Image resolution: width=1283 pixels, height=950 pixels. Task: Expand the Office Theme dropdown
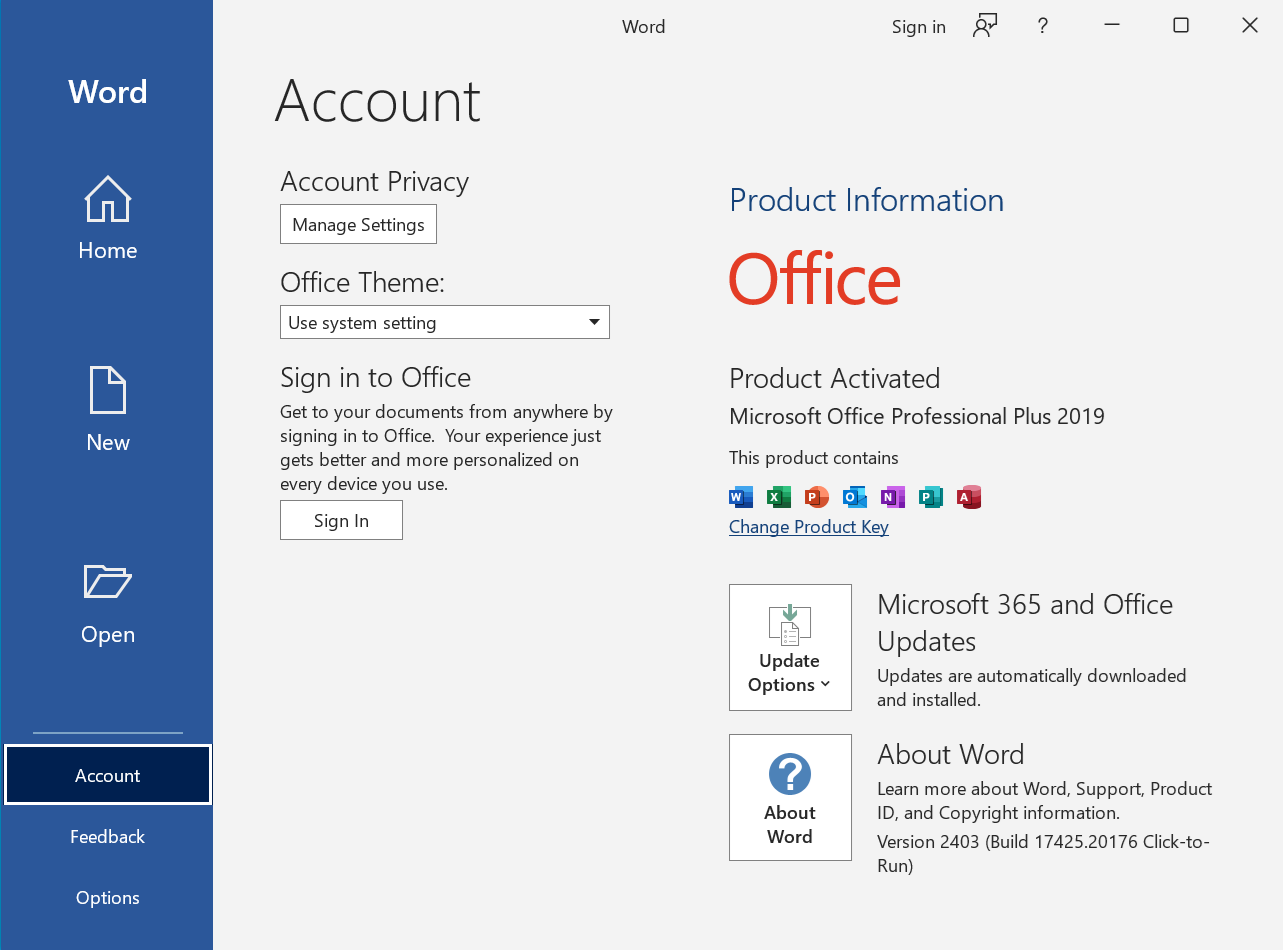click(445, 323)
